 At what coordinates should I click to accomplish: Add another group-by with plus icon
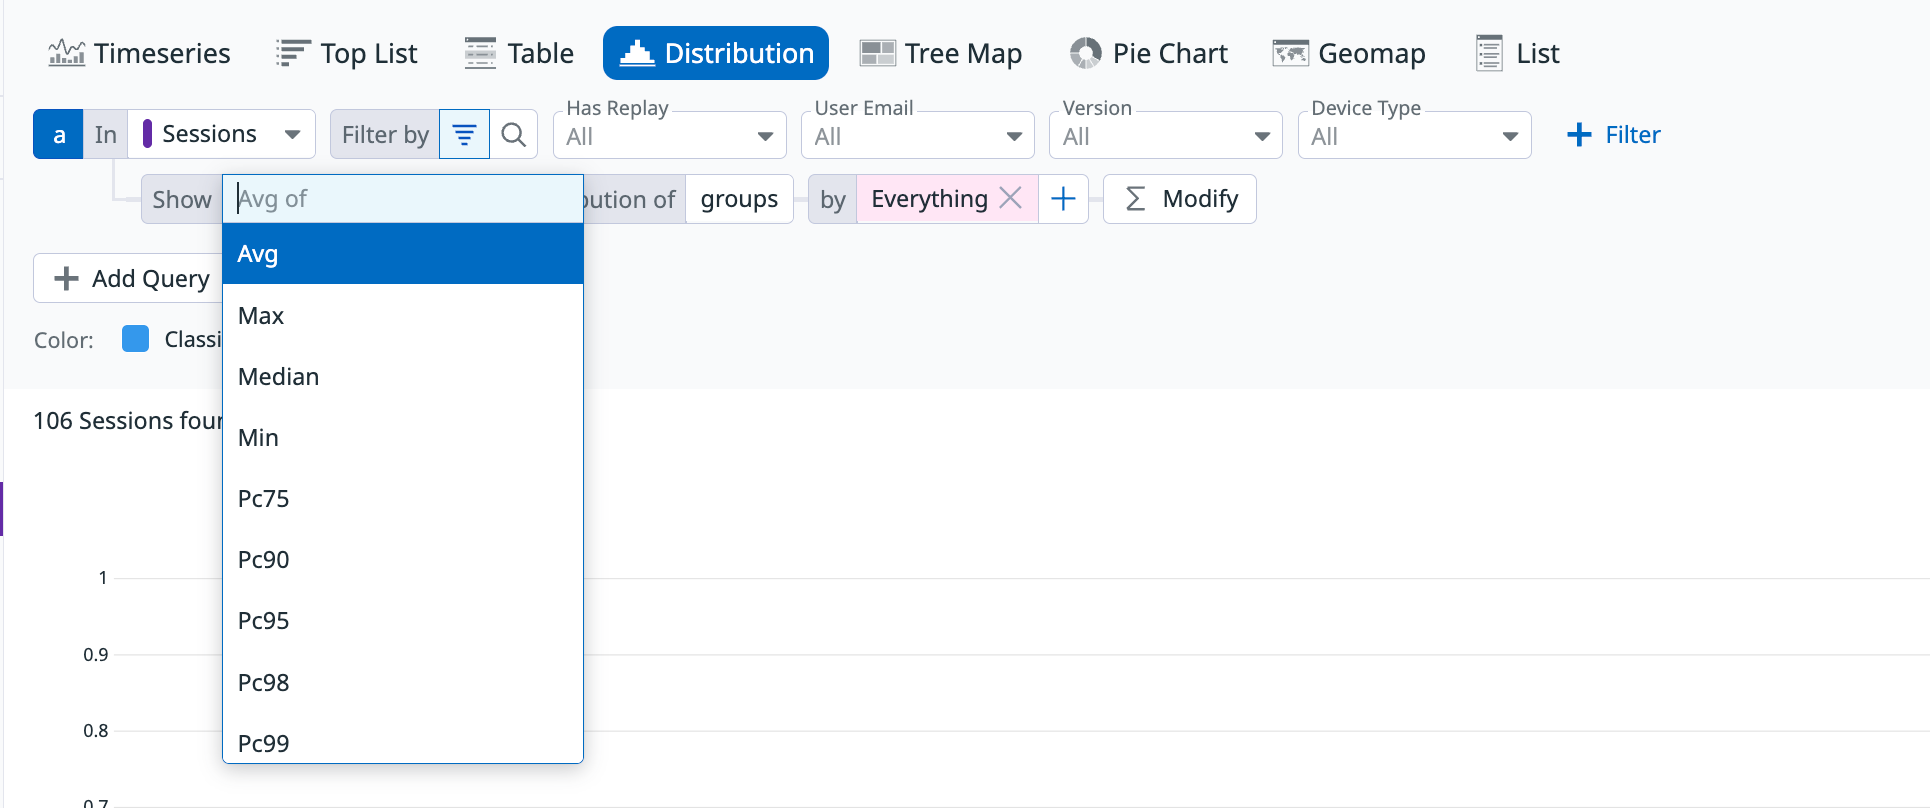1063,199
